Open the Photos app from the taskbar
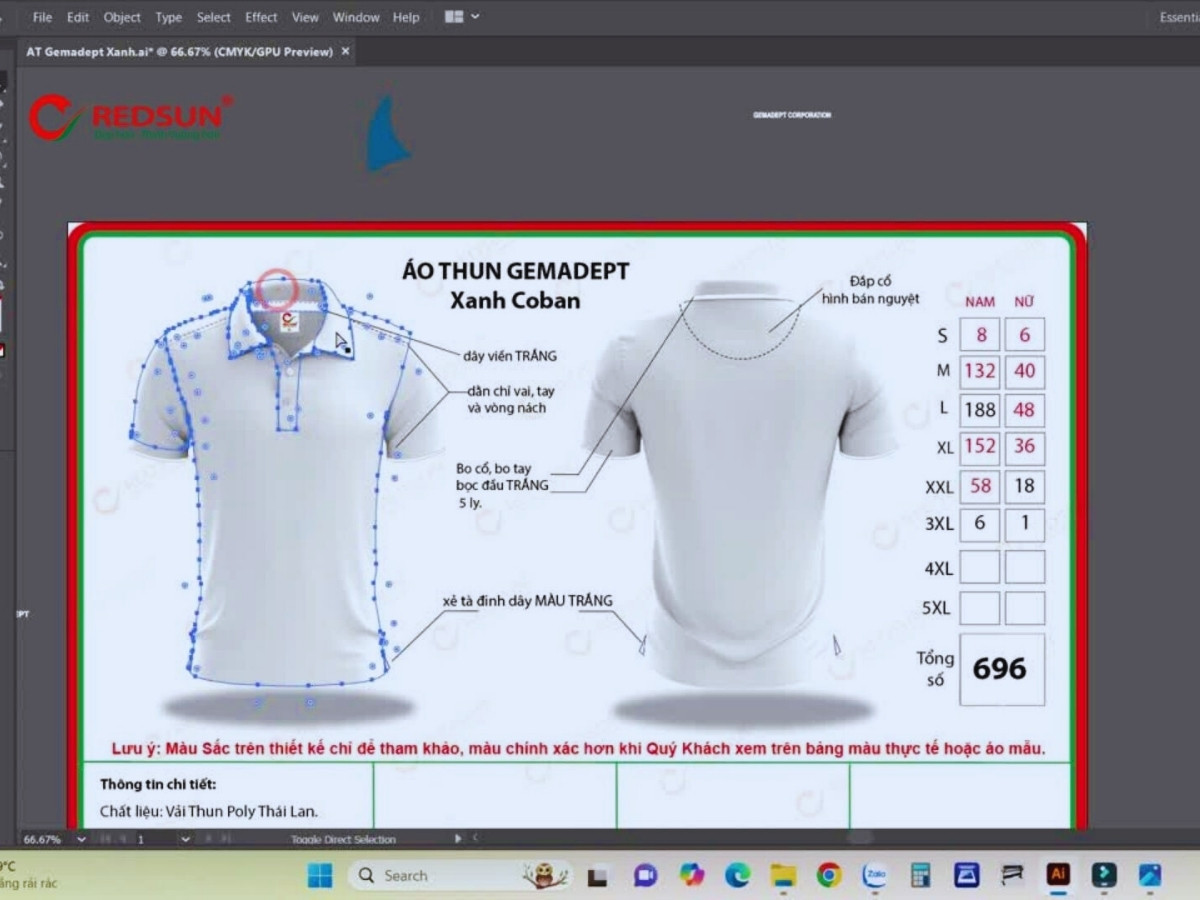This screenshot has height=900, width=1200. (1149, 875)
